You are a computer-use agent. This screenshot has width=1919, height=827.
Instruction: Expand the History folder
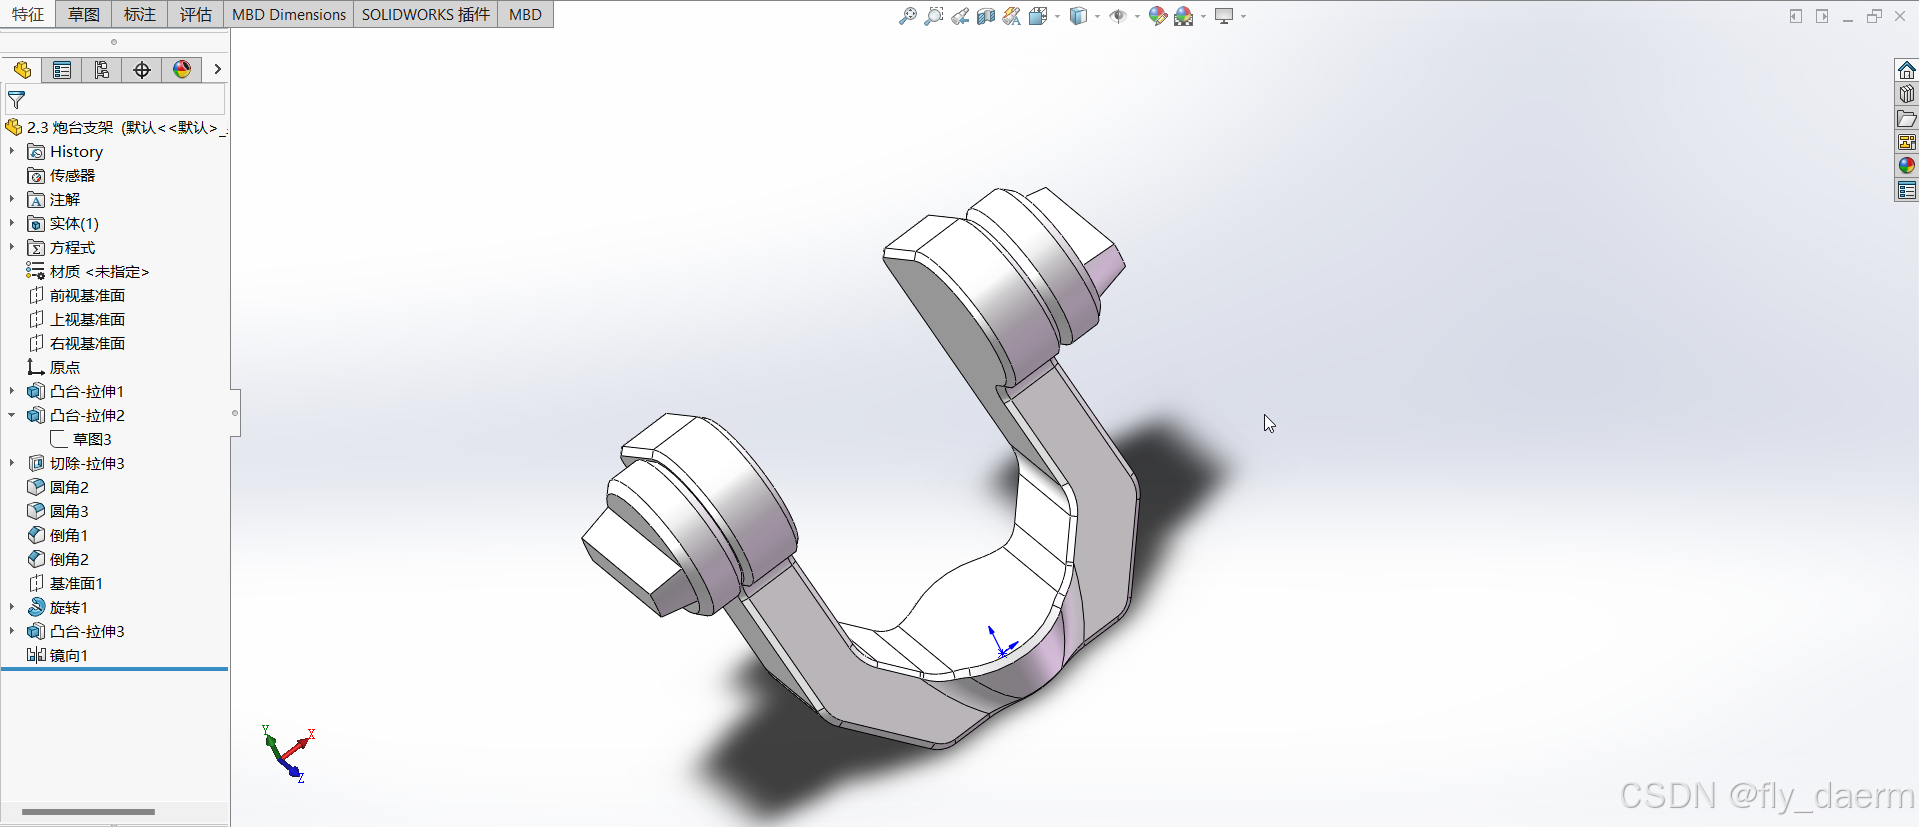pos(12,151)
